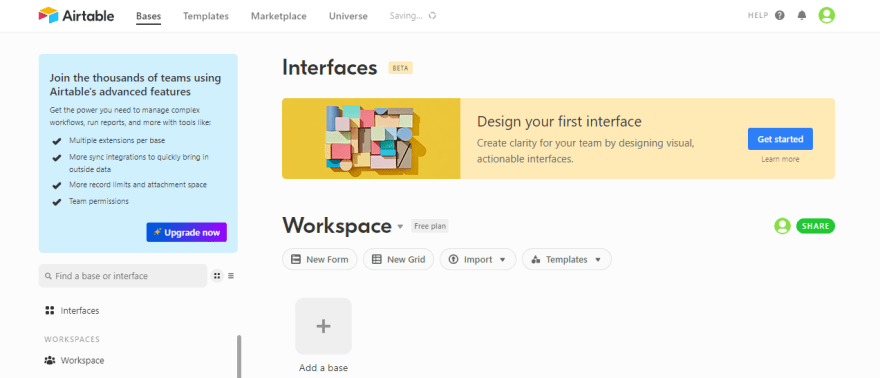Open the Workspace title dropdown arrow
The image size is (880, 378).
[x=400, y=227]
